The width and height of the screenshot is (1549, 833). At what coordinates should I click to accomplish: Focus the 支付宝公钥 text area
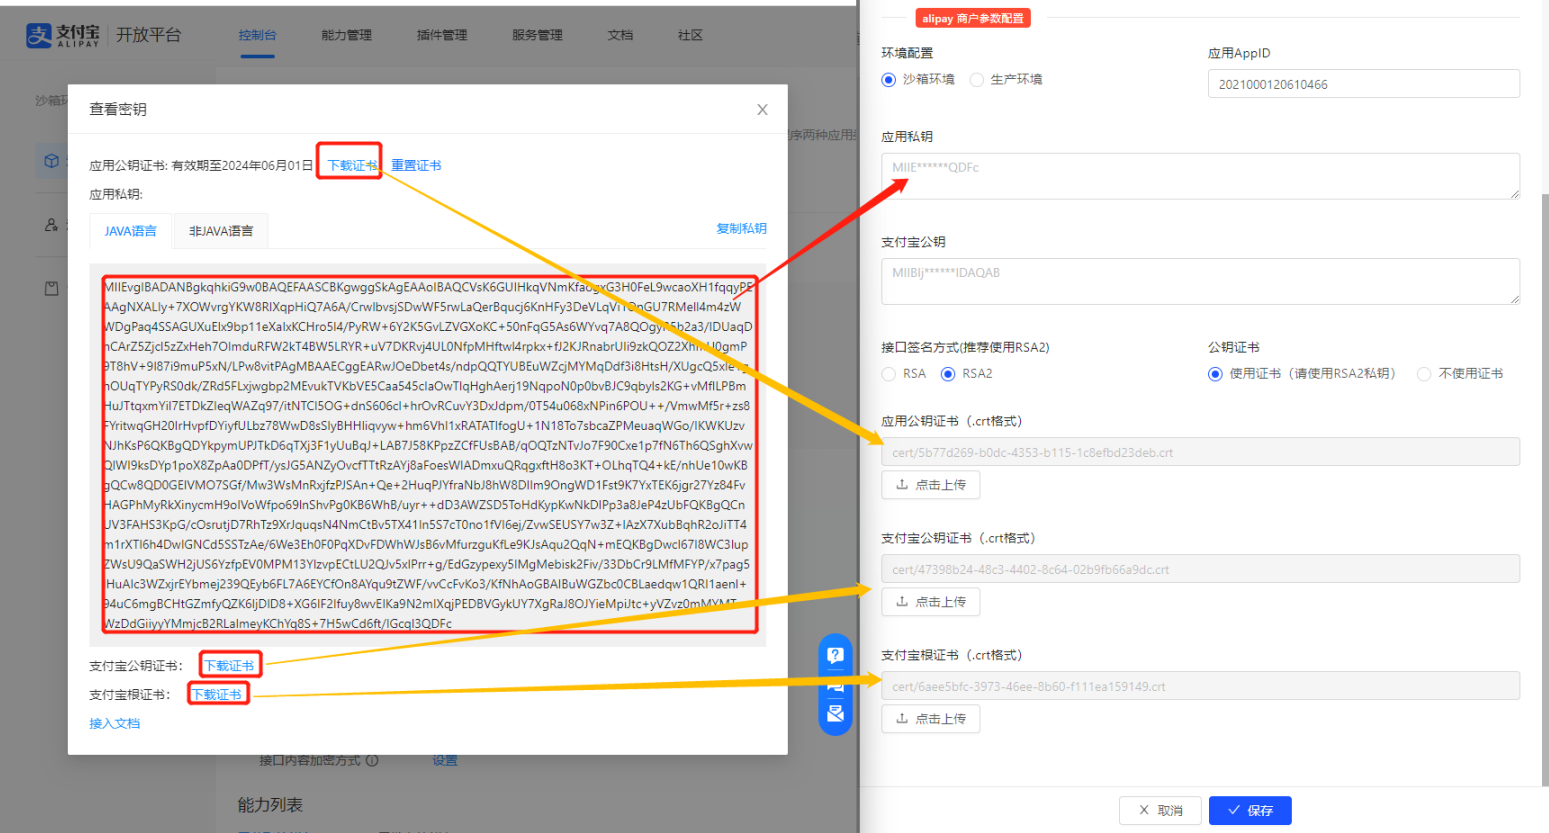coord(1200,281)
